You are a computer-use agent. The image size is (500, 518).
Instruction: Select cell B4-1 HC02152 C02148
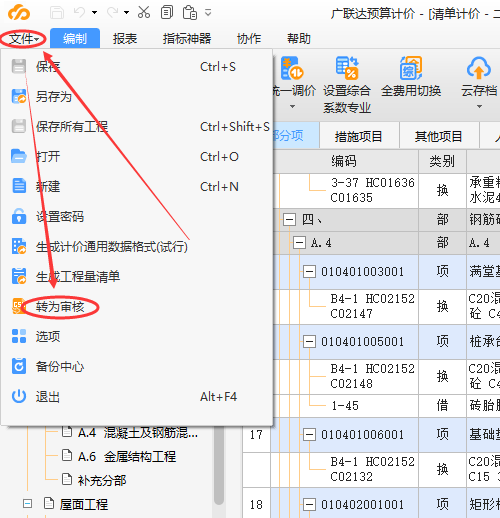click(372, 376)
